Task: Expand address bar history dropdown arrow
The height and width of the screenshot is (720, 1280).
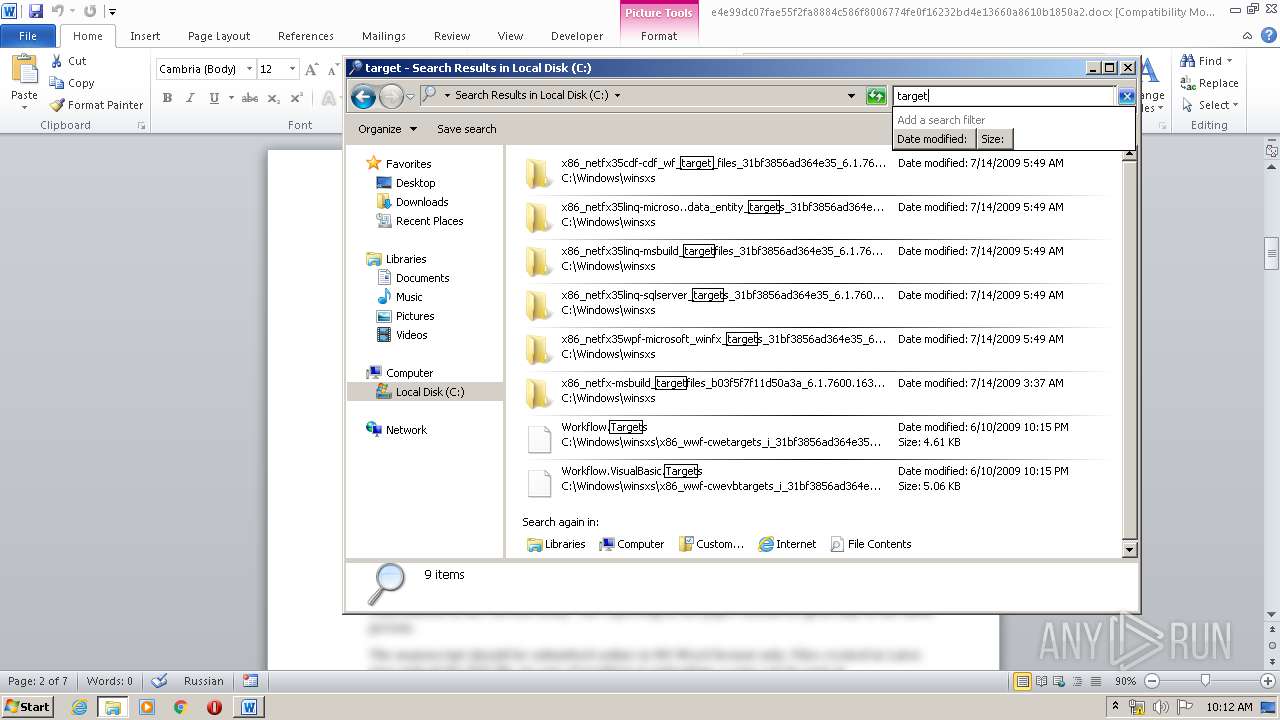Action: click(851, 96)
